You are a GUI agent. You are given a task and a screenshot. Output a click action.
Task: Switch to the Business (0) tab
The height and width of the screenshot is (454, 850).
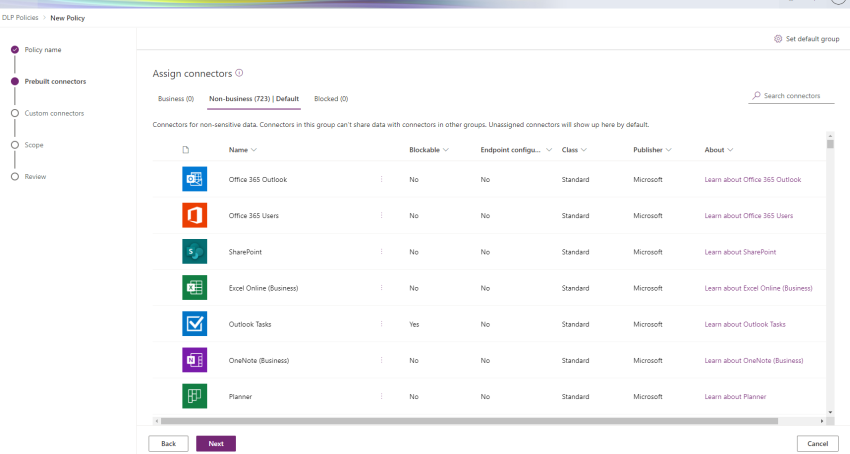click(176, 99)
